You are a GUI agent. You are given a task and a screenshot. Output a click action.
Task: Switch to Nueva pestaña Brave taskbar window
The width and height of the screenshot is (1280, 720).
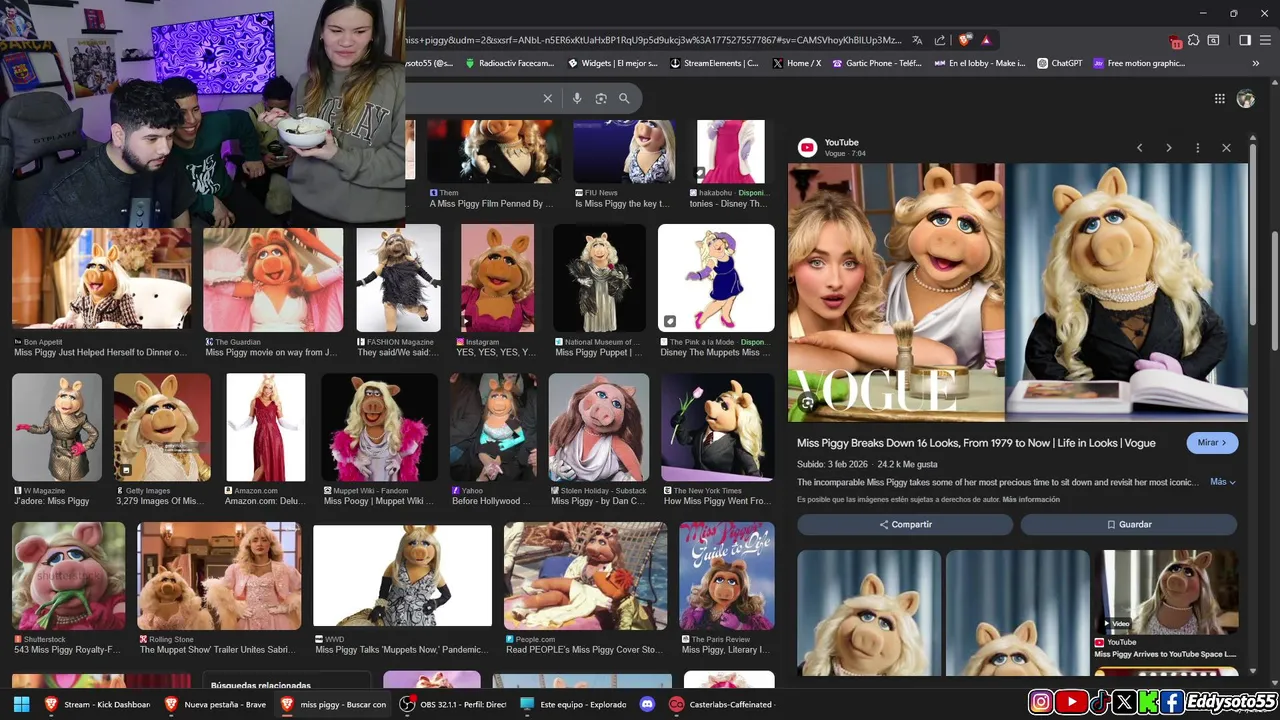click(216, 704)
